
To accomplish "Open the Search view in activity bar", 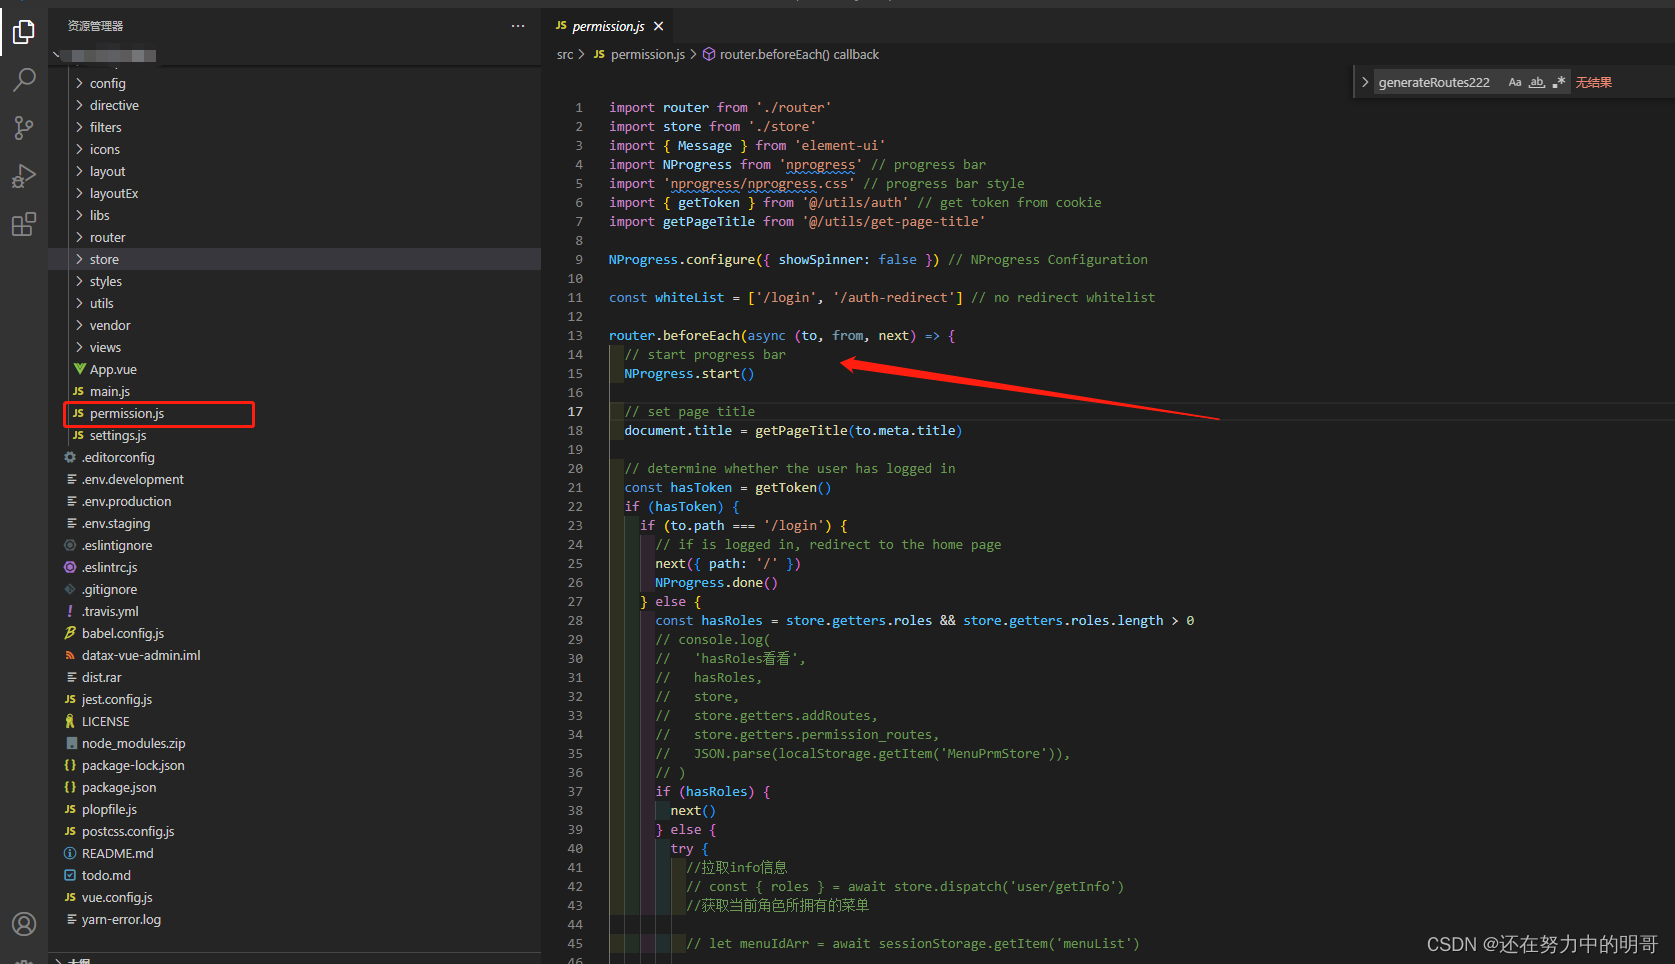I will pos(24,80).
